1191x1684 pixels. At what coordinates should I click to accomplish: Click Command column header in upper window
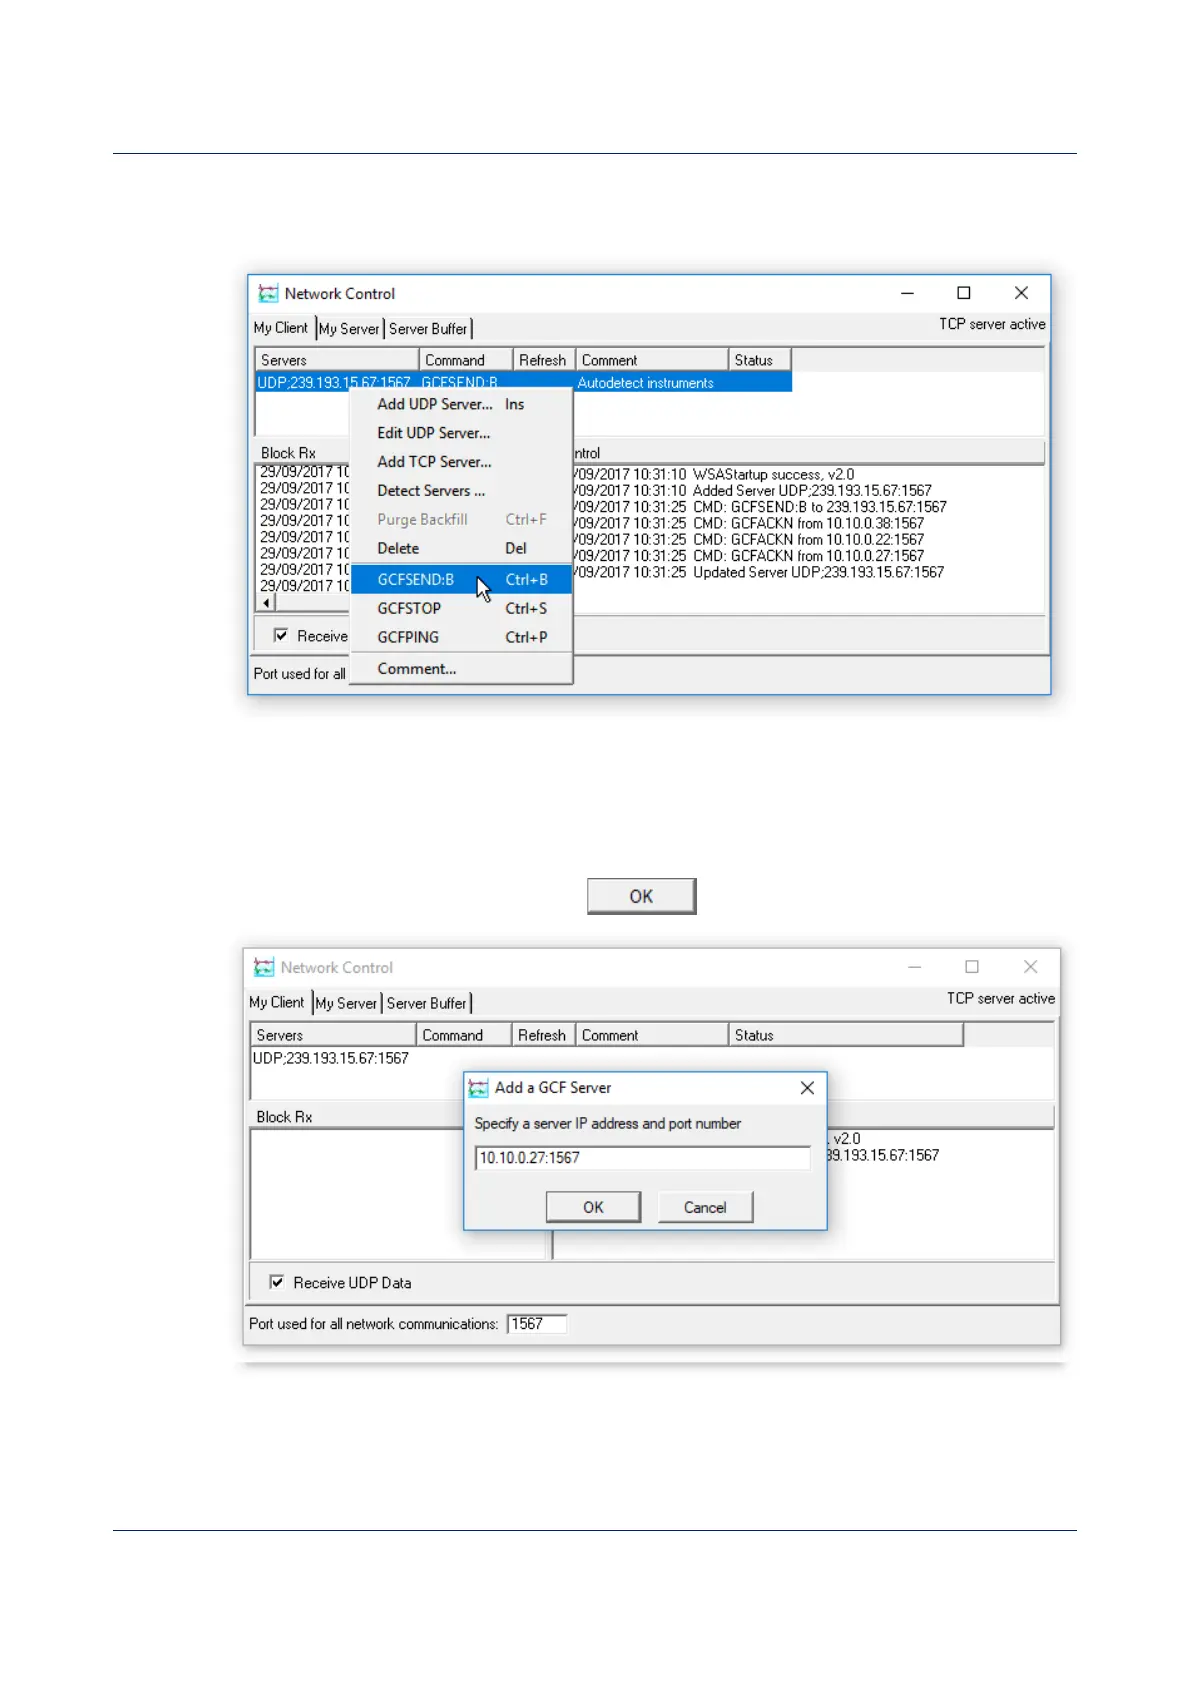point(465,360)
